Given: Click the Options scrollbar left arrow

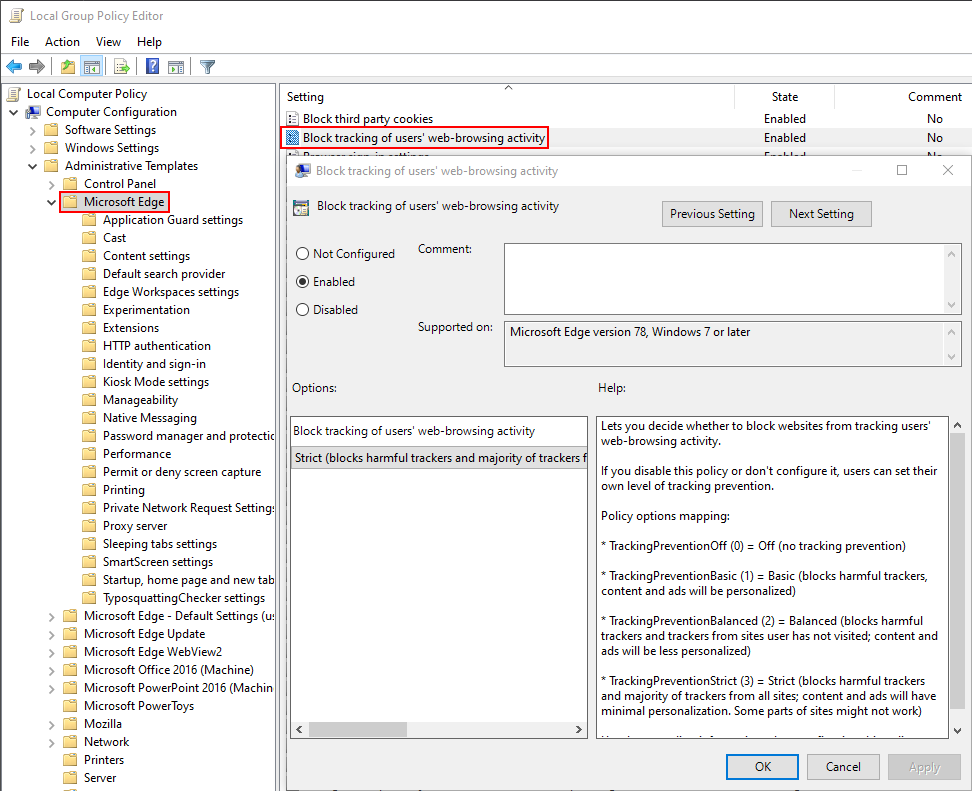Looking at the screenshot, I should tap(299, 729).
